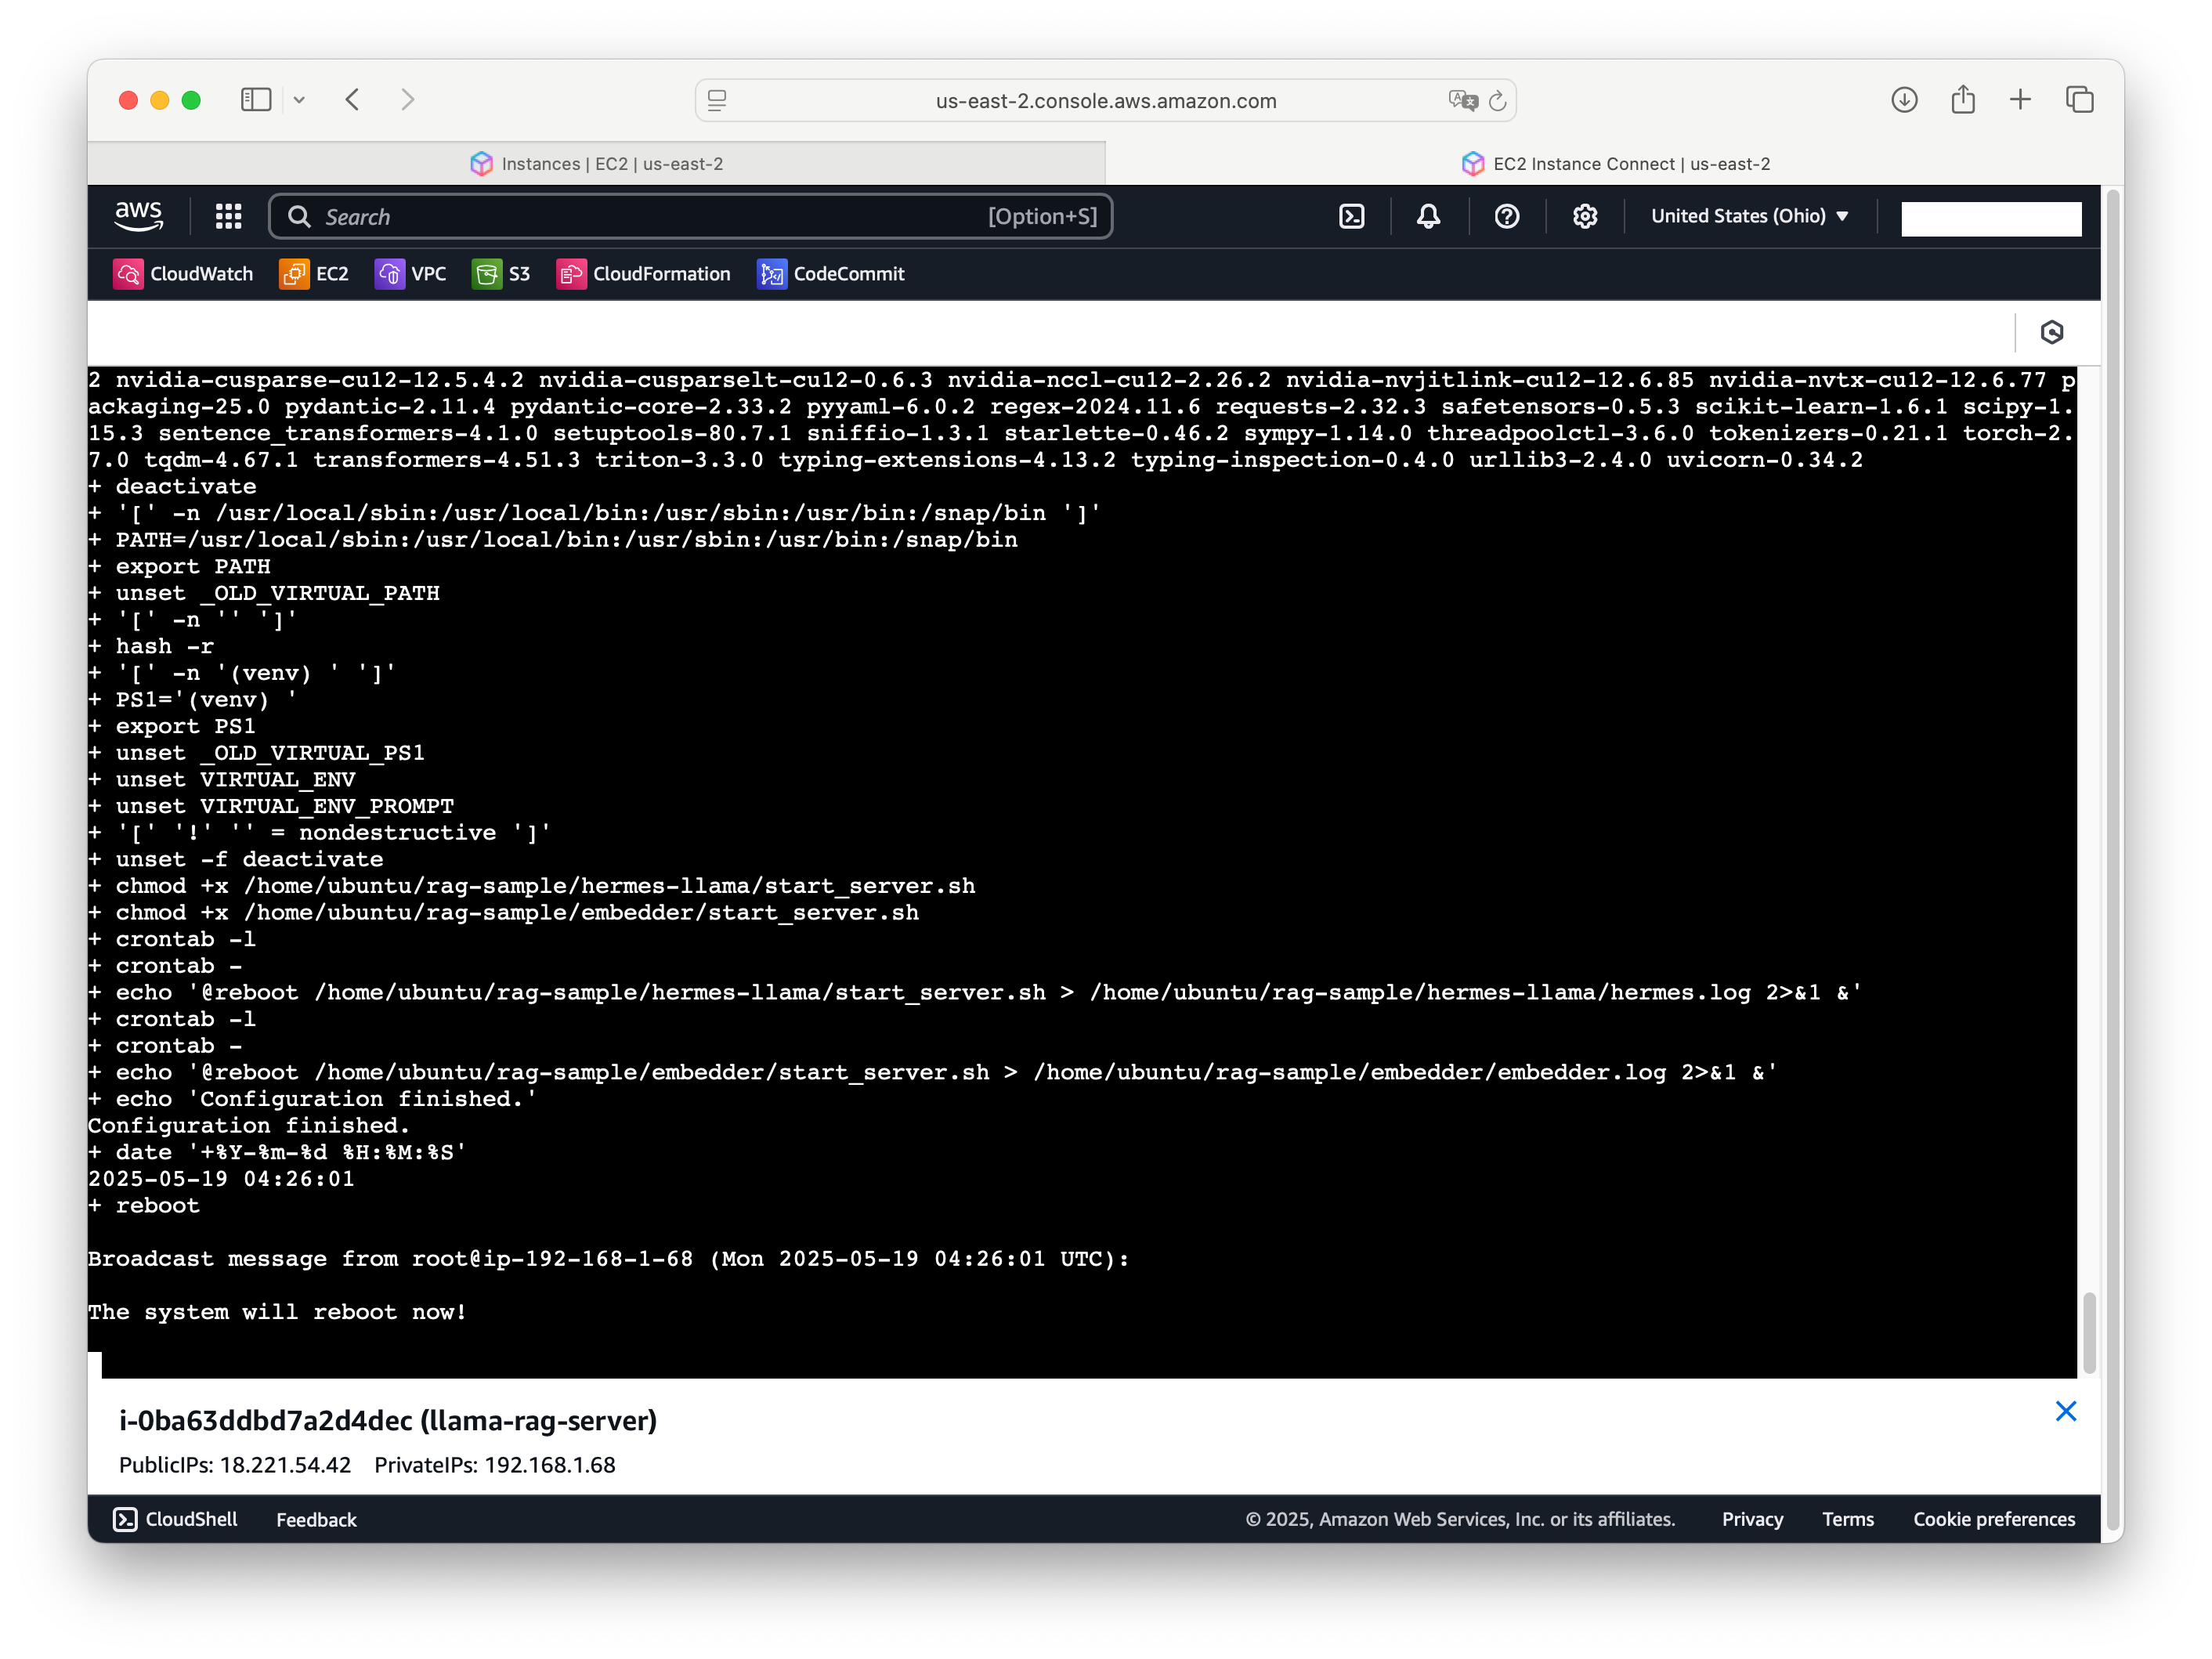The image size is (2212, 1659).
Task: Open the EC2 service shortcut
Action: point(314,274)
